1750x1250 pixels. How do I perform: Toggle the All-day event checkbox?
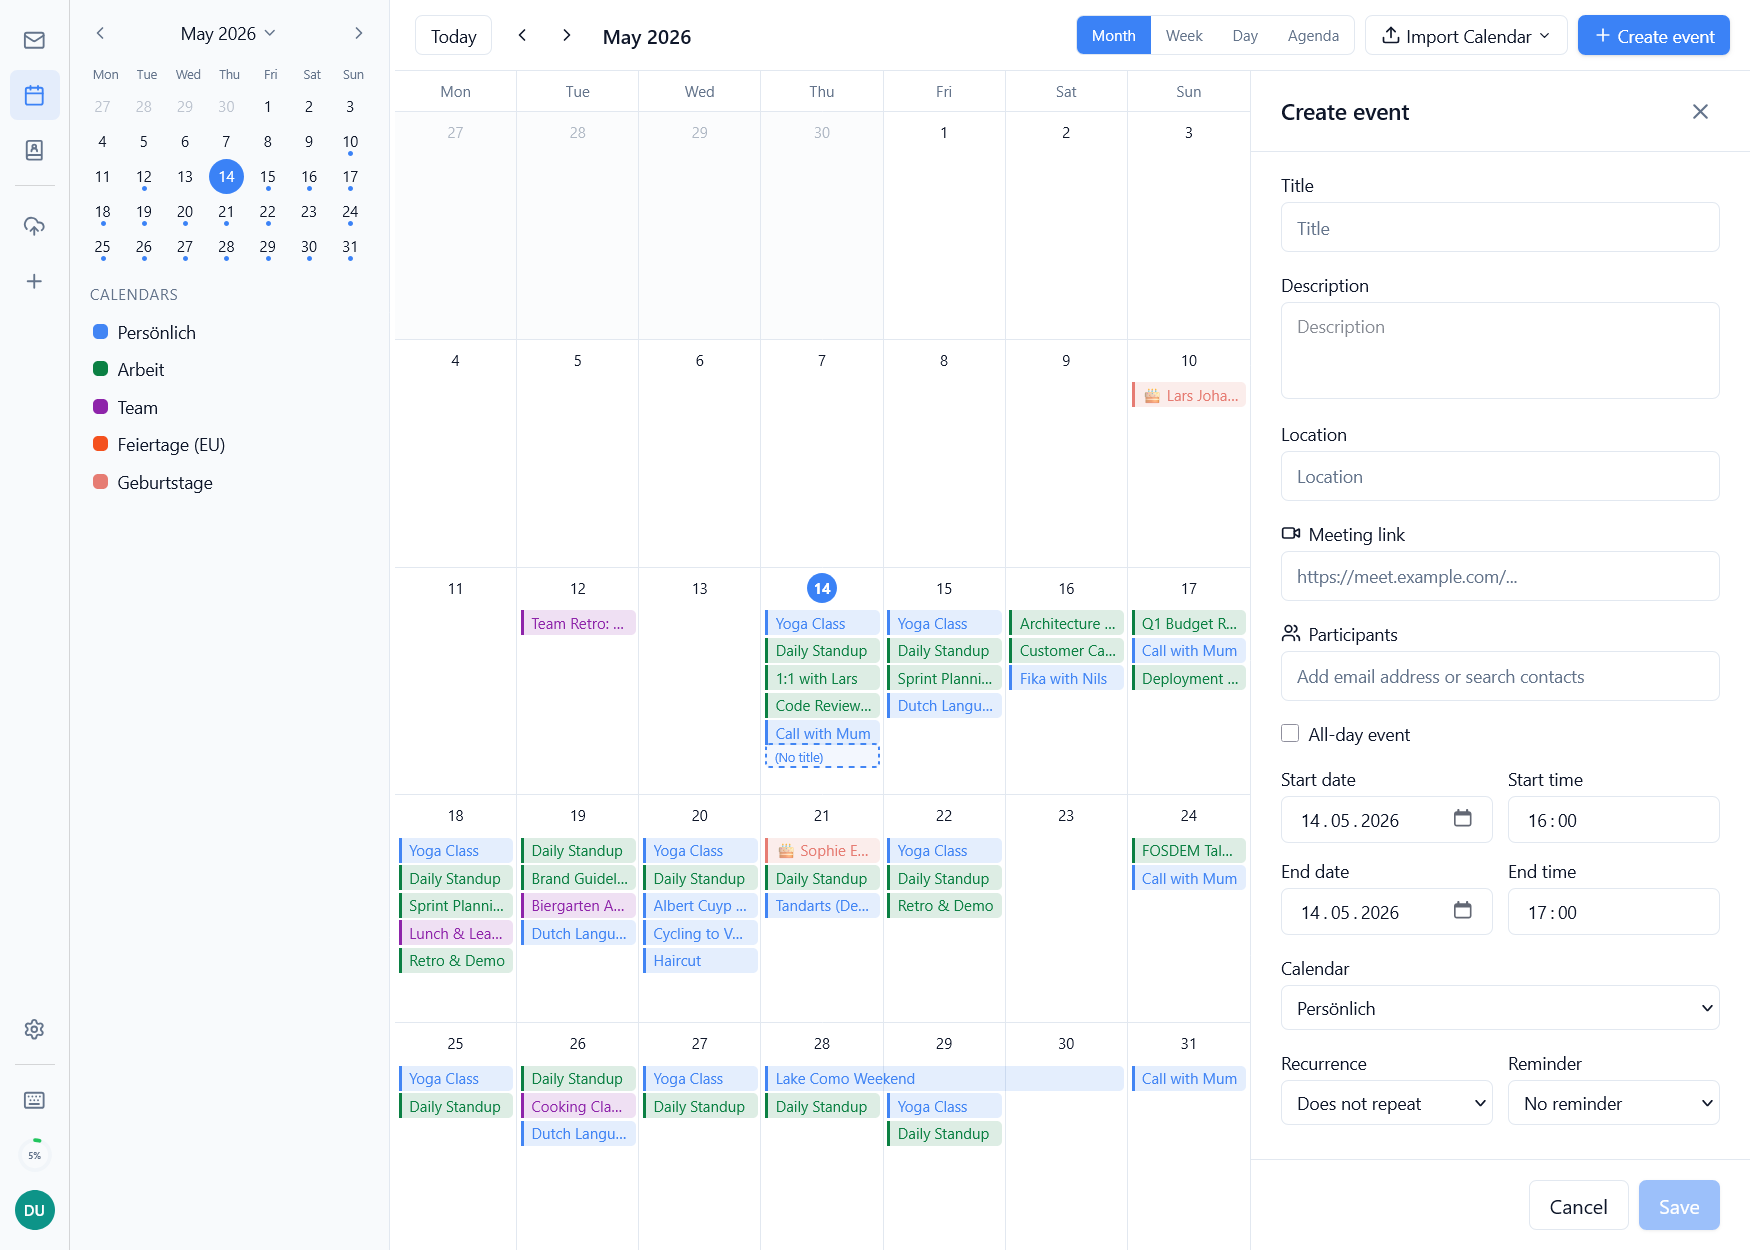(x=1290, y=733)
